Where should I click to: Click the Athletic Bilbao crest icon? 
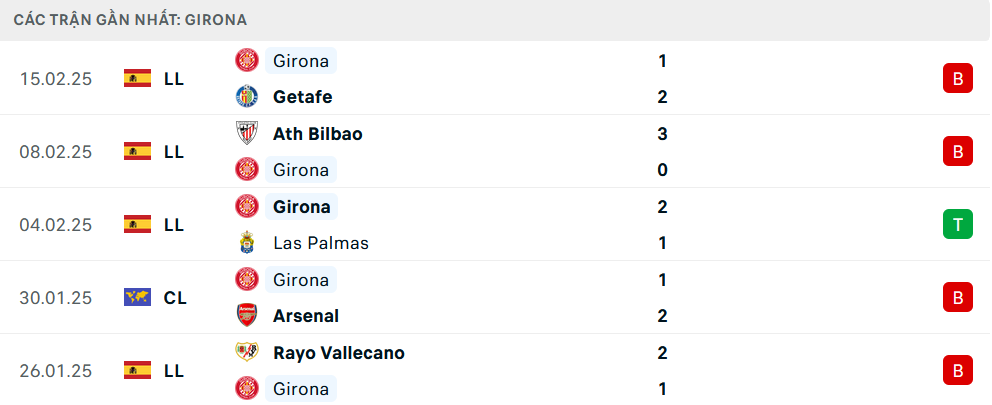tap(246, 133)
